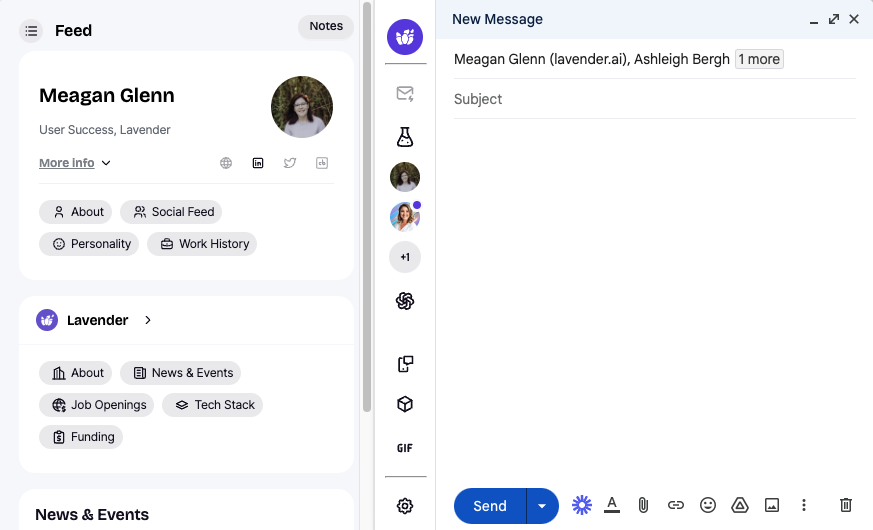Select the company About chip
The image size is (873, 530).
[75, 373]
